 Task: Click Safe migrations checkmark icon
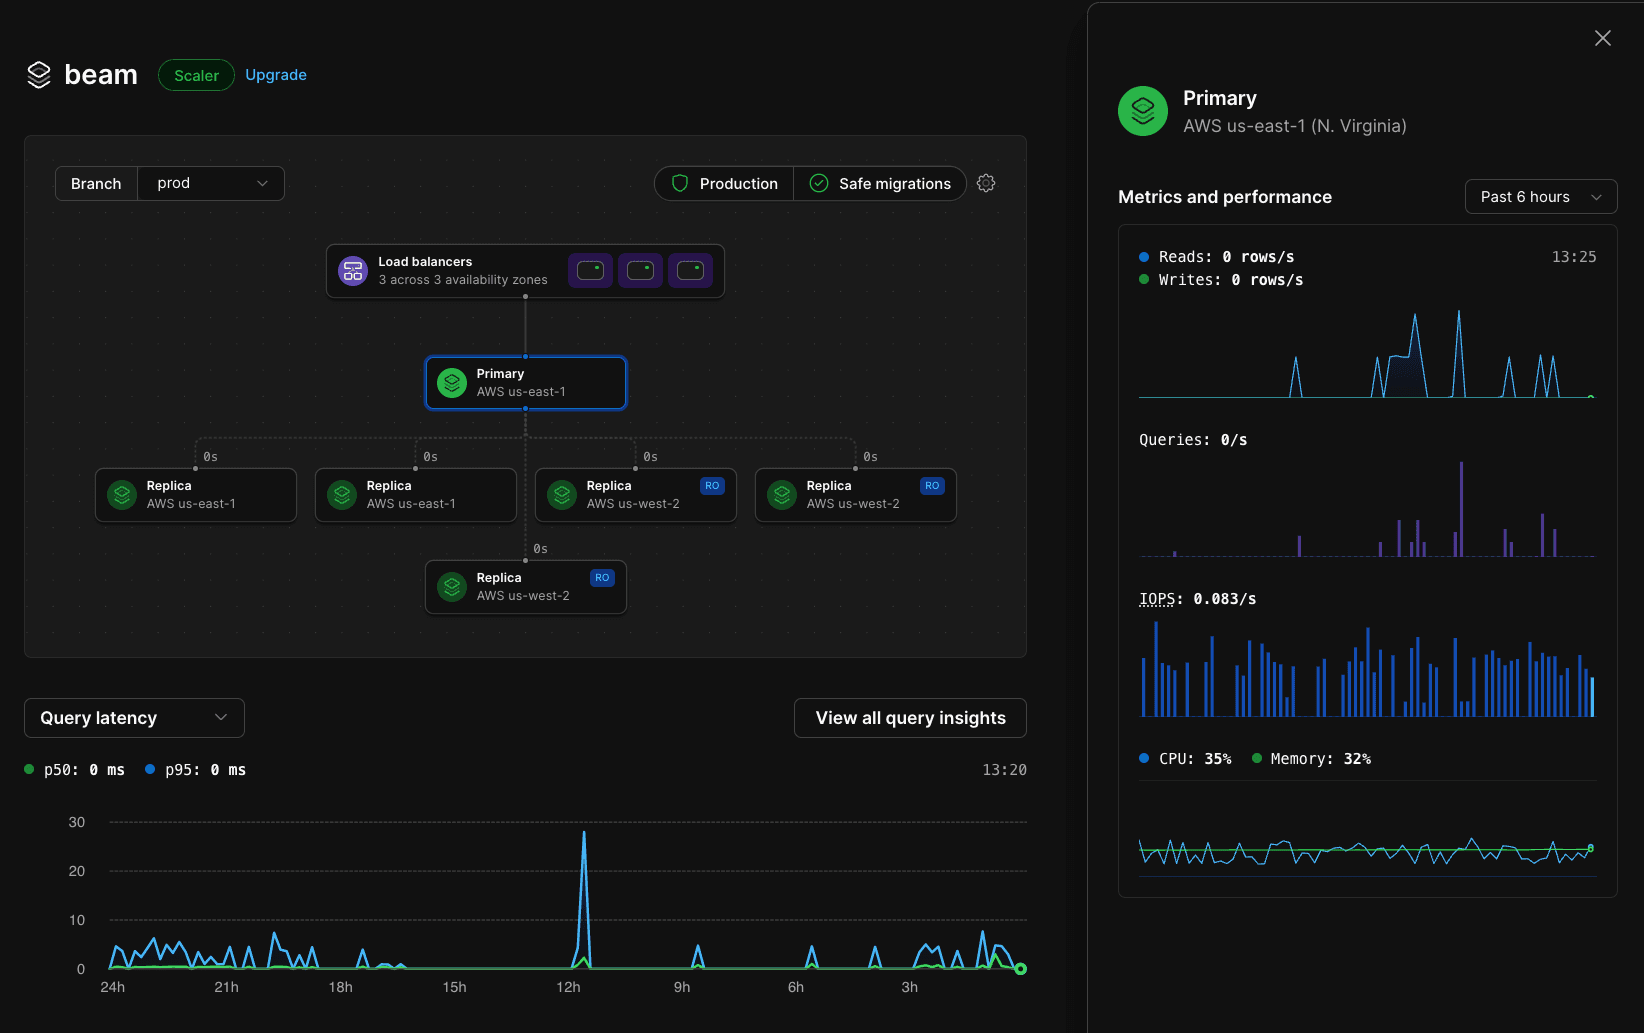pyautogui.click(x=819, y=183)
